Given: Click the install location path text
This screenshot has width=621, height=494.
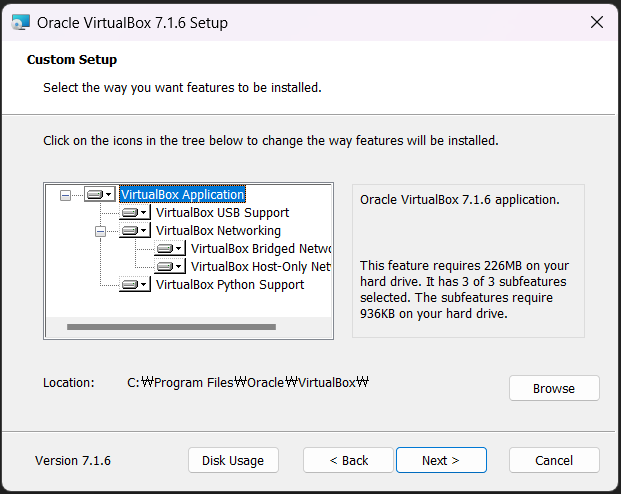Looking at the screenshot, I should coord(248,383).
